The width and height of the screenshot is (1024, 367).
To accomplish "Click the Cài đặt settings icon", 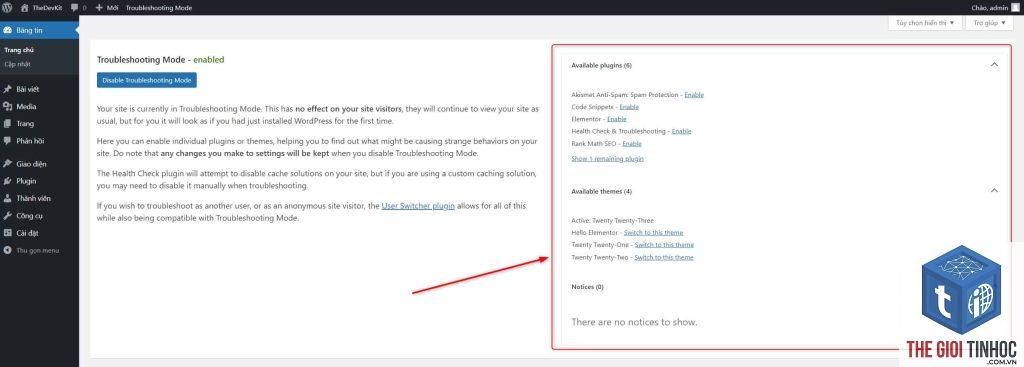I will pyautogui.click(x=7, y=232).
